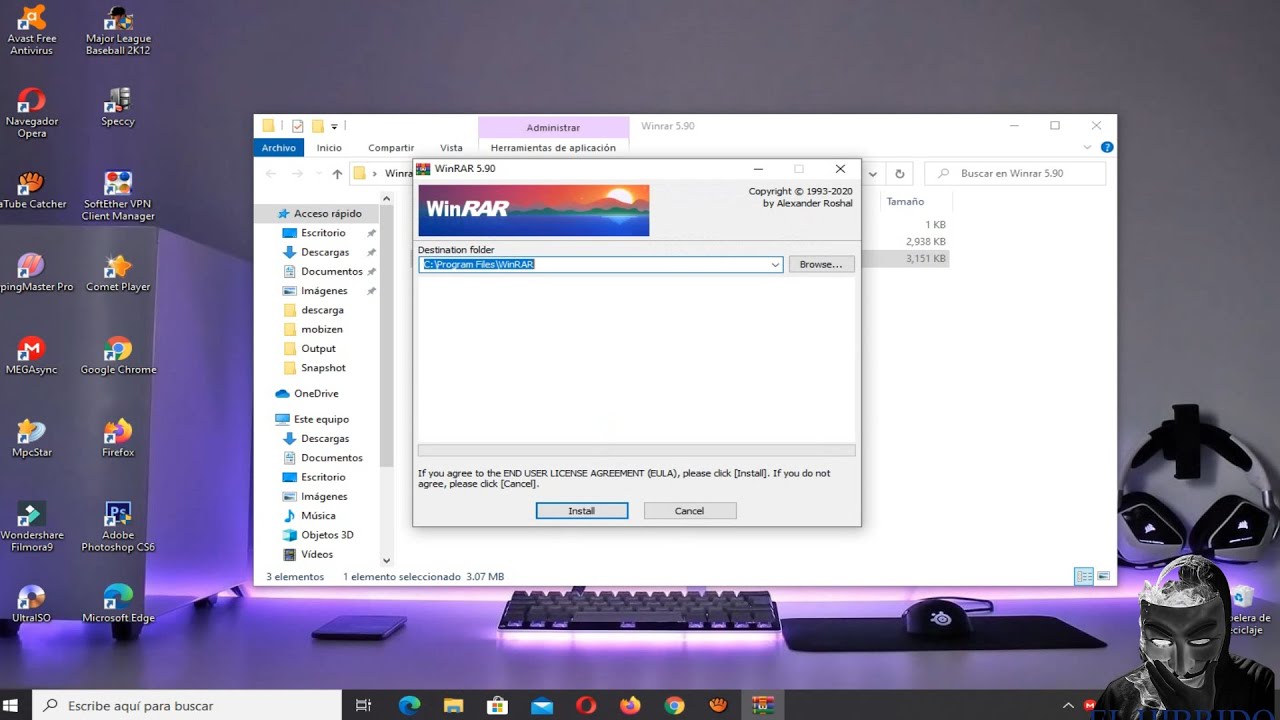Switch to Vista ribbon tab
The height and width of the screenshot is (720, 1280).
click(x=451, y=147)
